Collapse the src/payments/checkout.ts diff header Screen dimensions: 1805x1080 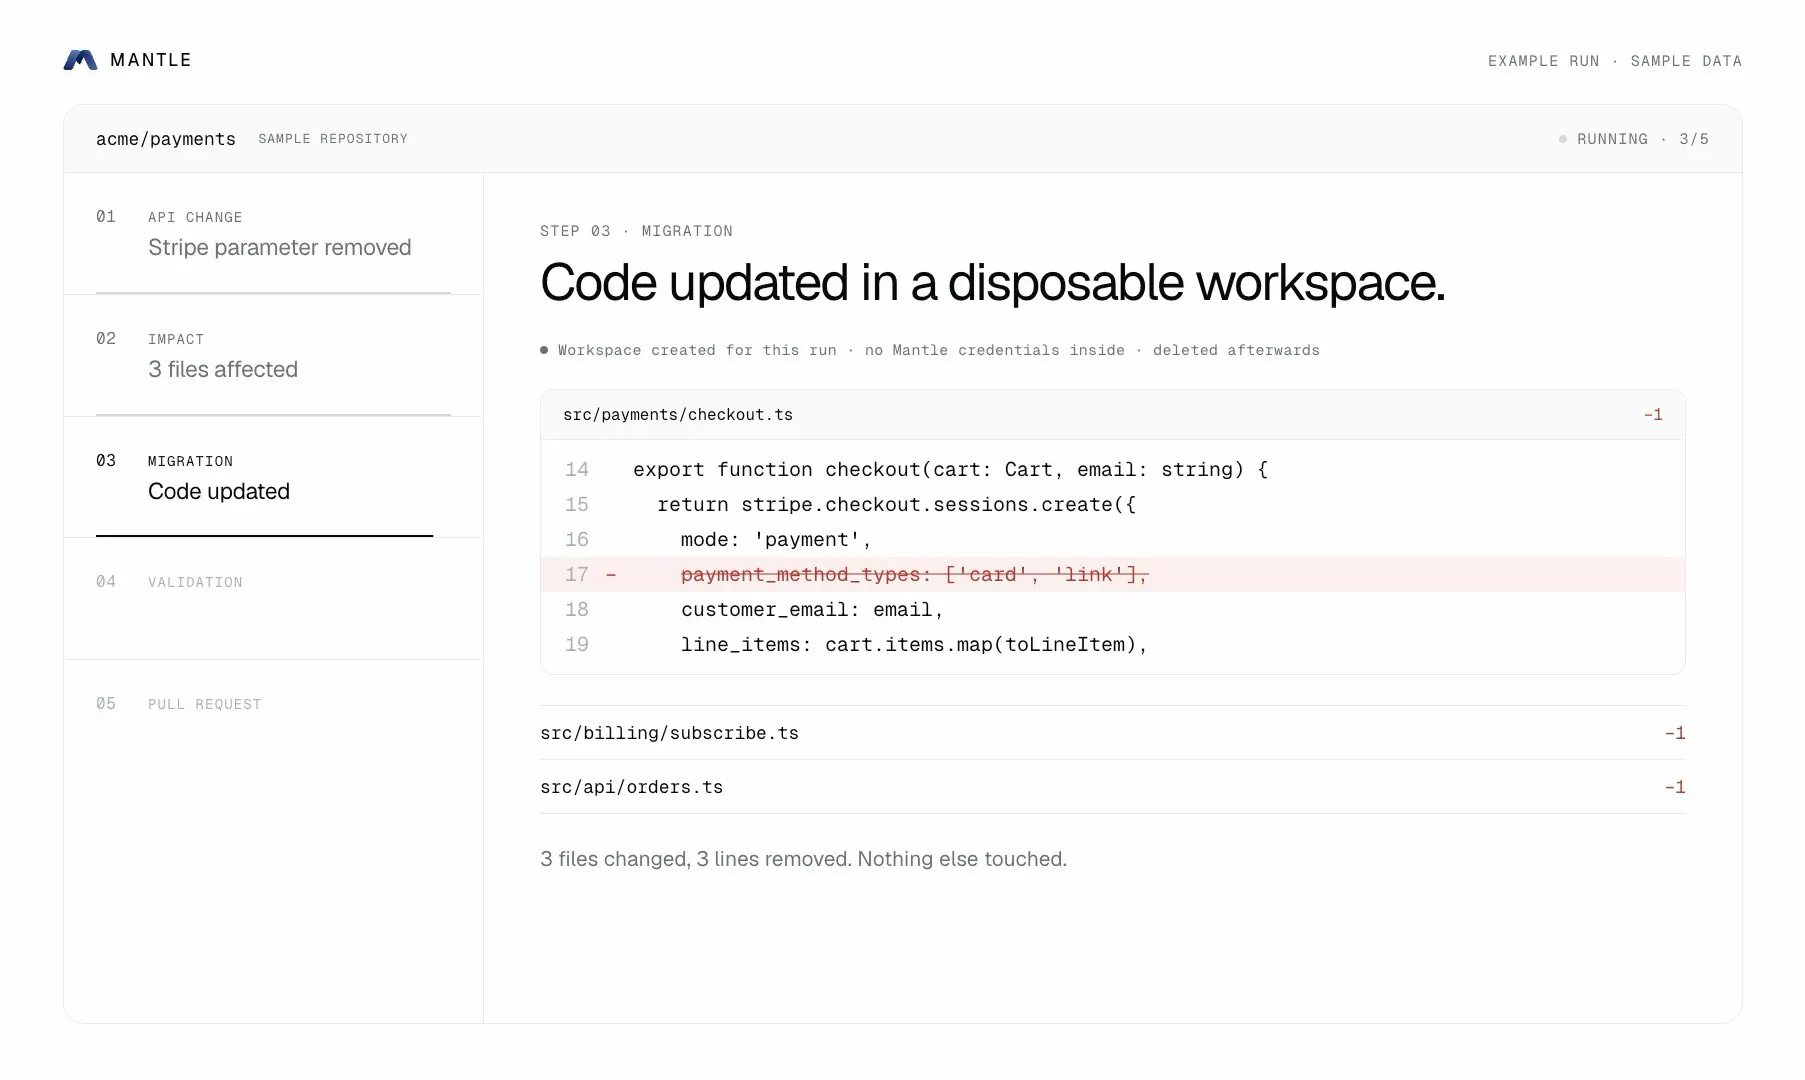pos(1112,415)
